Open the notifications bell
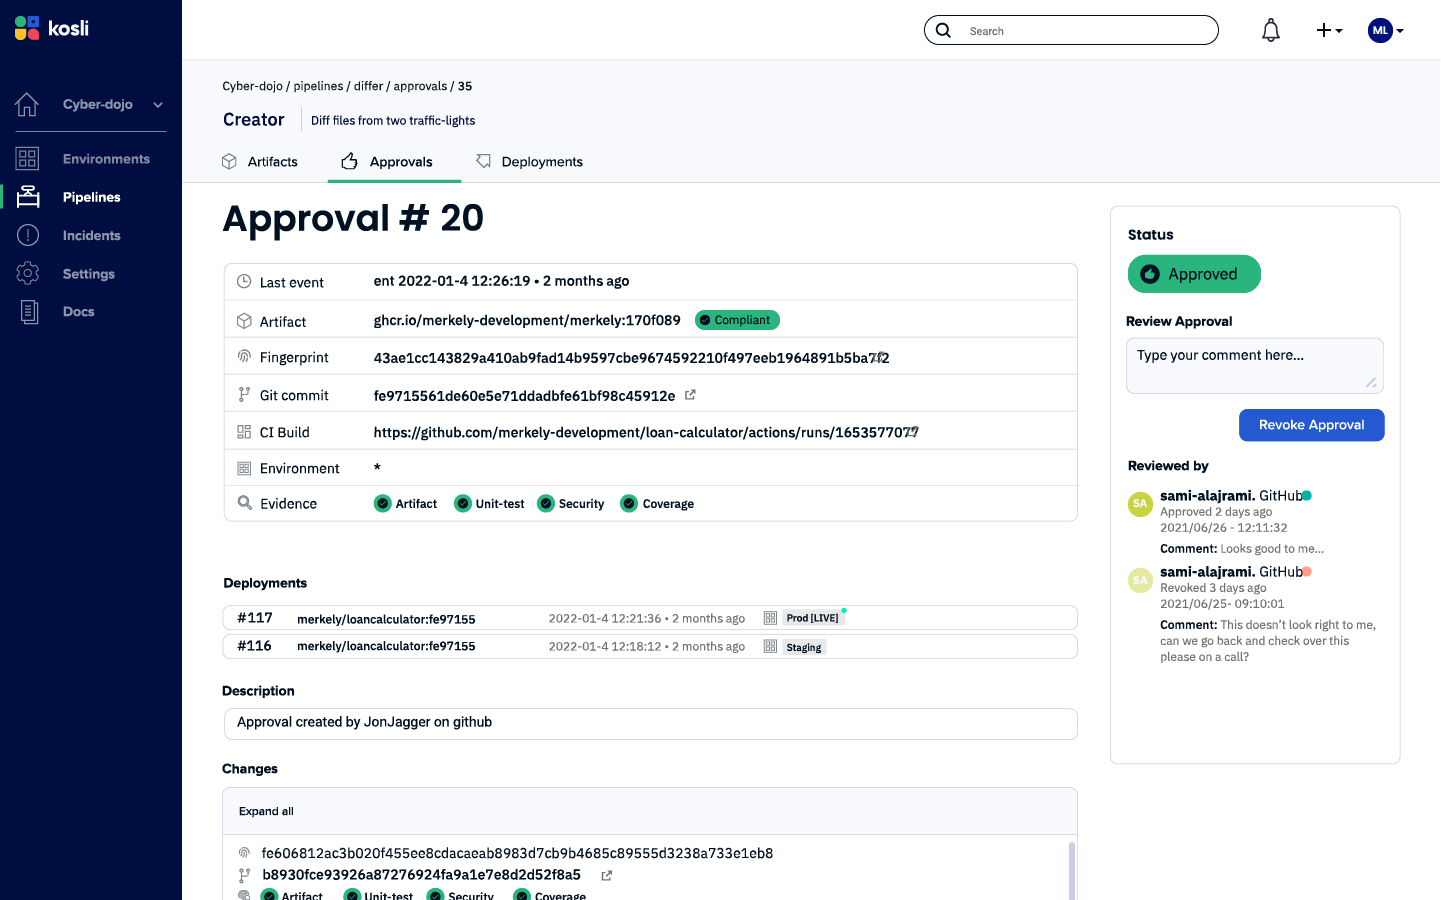1441x900 pixels. [1270, 31]
